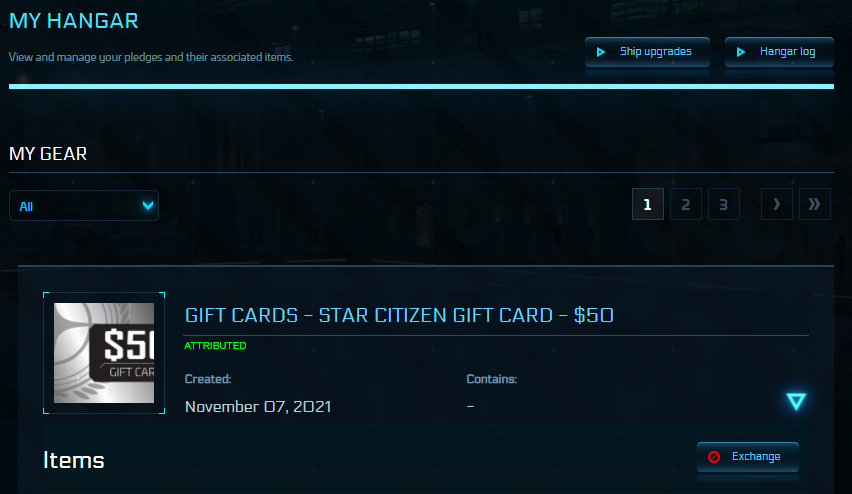Open the Ship upgrades page

coord(647,52)
